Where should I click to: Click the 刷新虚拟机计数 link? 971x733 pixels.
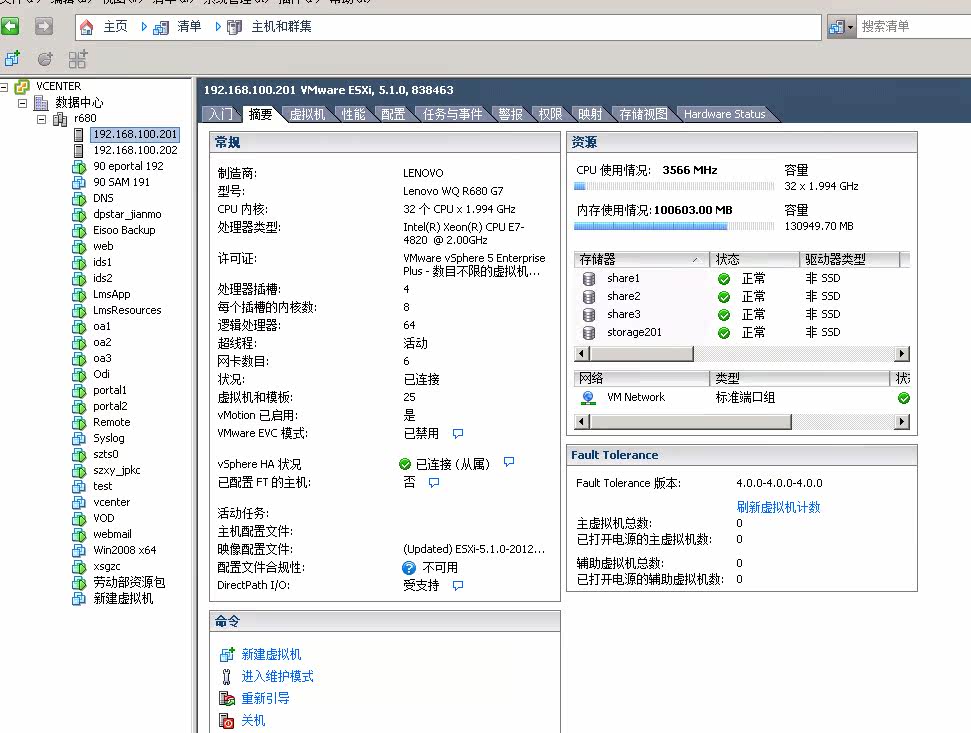coord(778,507)
